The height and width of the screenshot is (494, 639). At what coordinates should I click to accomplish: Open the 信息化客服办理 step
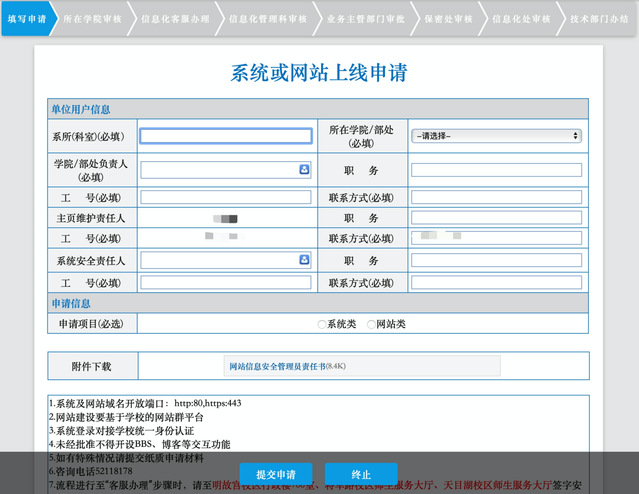point(175,19)
